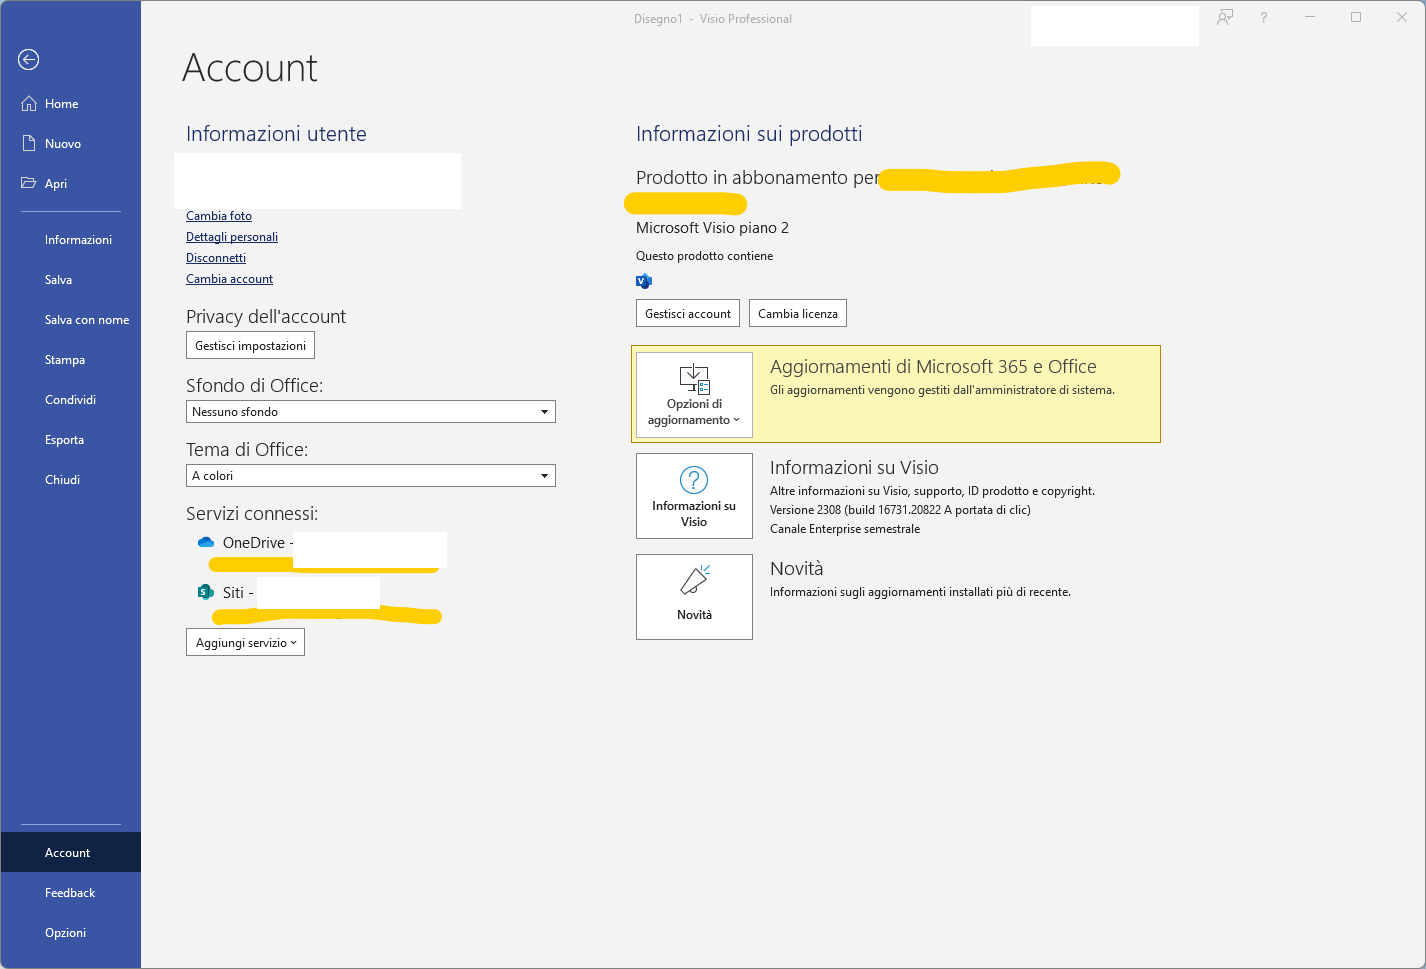Click the Novità megaphone icon
The width and height of the screenshot is (1426, 969).
[694, 580]
